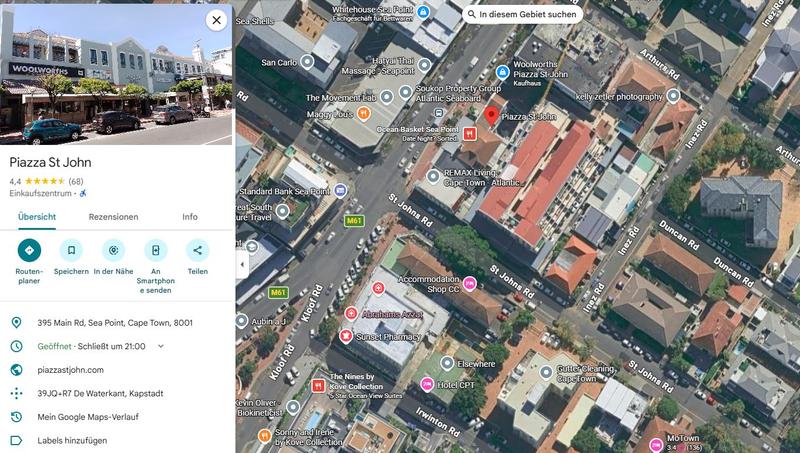This screenshot has height=453, width=800.
Task: Click the wheelchair accessibility icon
Action: coord(83,193)
